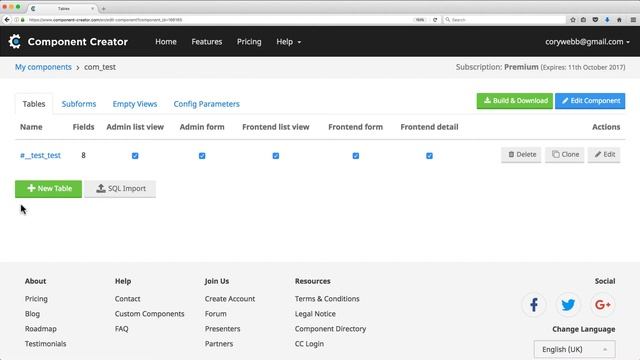Open the Google Plus social icon
The height and width of the screenshot is (360, 640).
(x=602, y=304)
